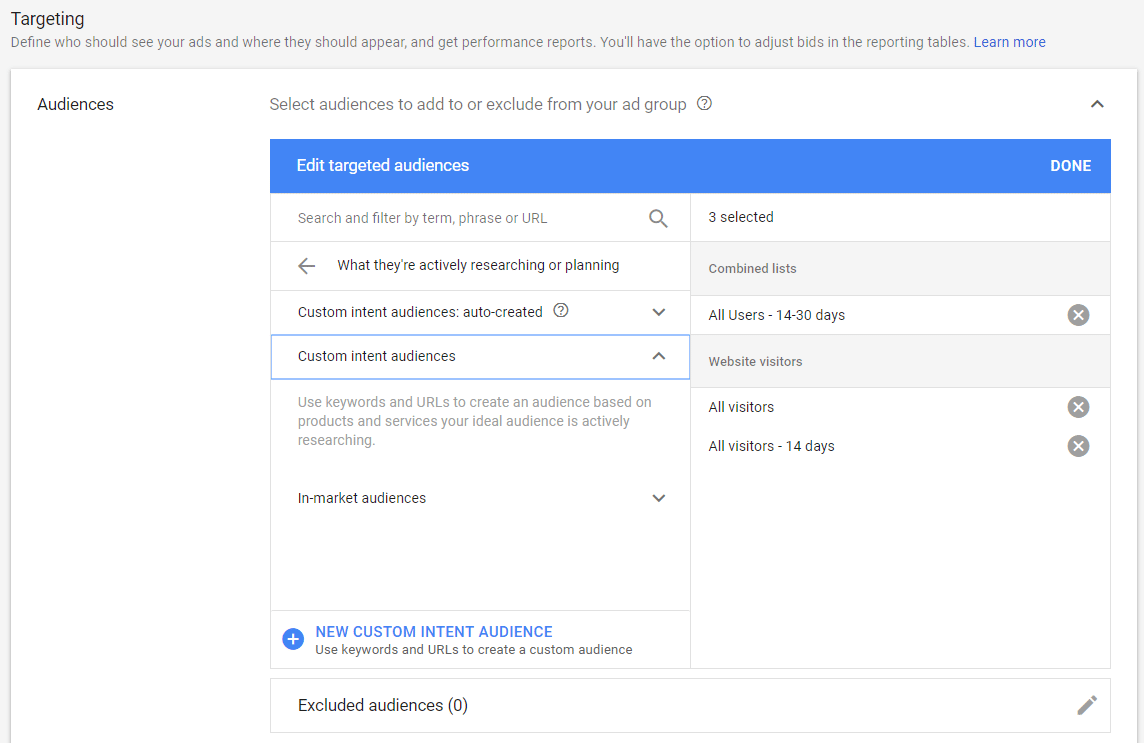Go back using the left arrow icon
The height and width of the screenshot is (743, 1144).
pos(307,266)
